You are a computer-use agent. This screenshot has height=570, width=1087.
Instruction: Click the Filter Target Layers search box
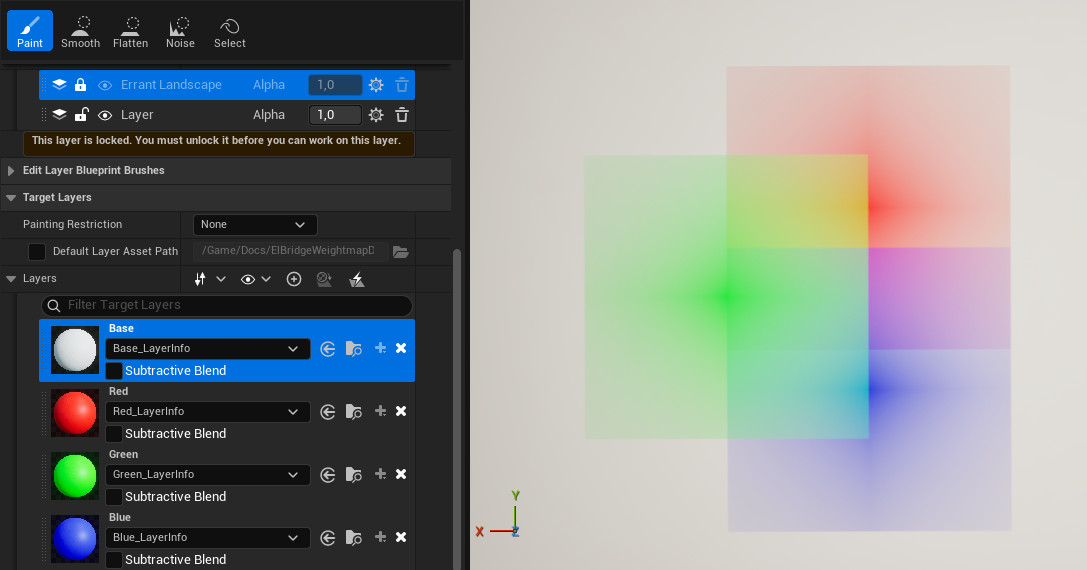tap(227, 305)
